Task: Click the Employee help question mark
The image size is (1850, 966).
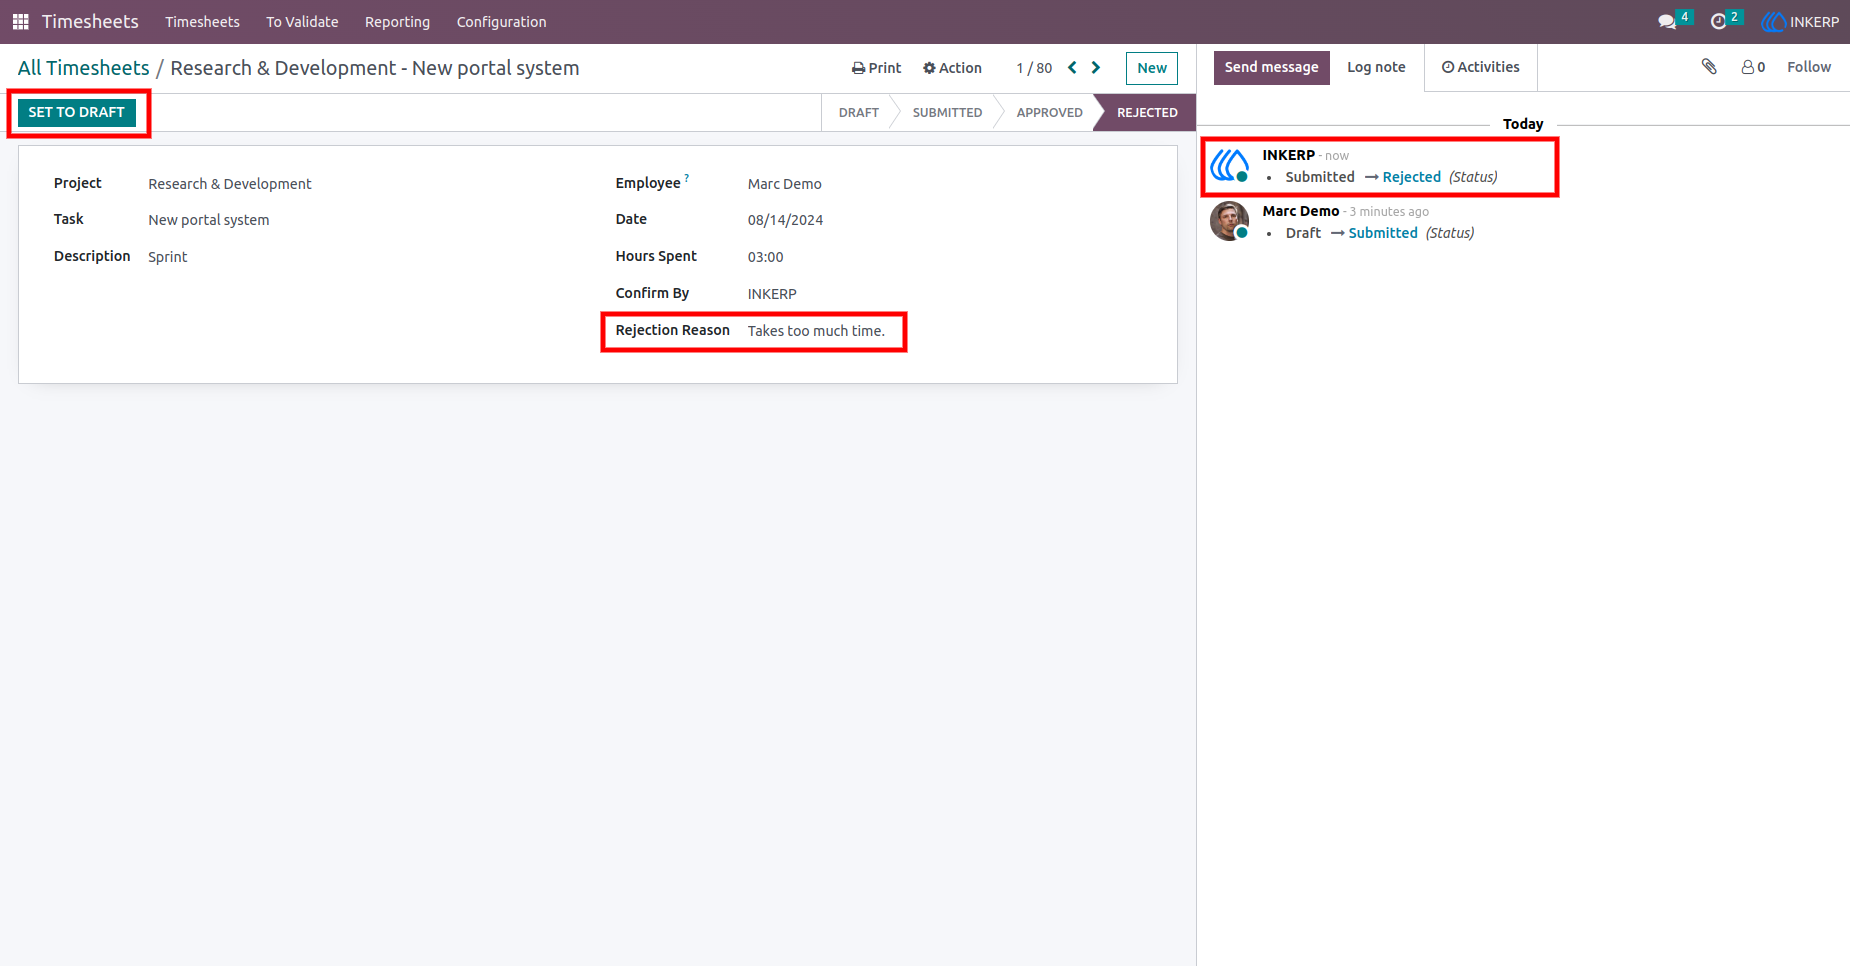Action: [687, 178]
